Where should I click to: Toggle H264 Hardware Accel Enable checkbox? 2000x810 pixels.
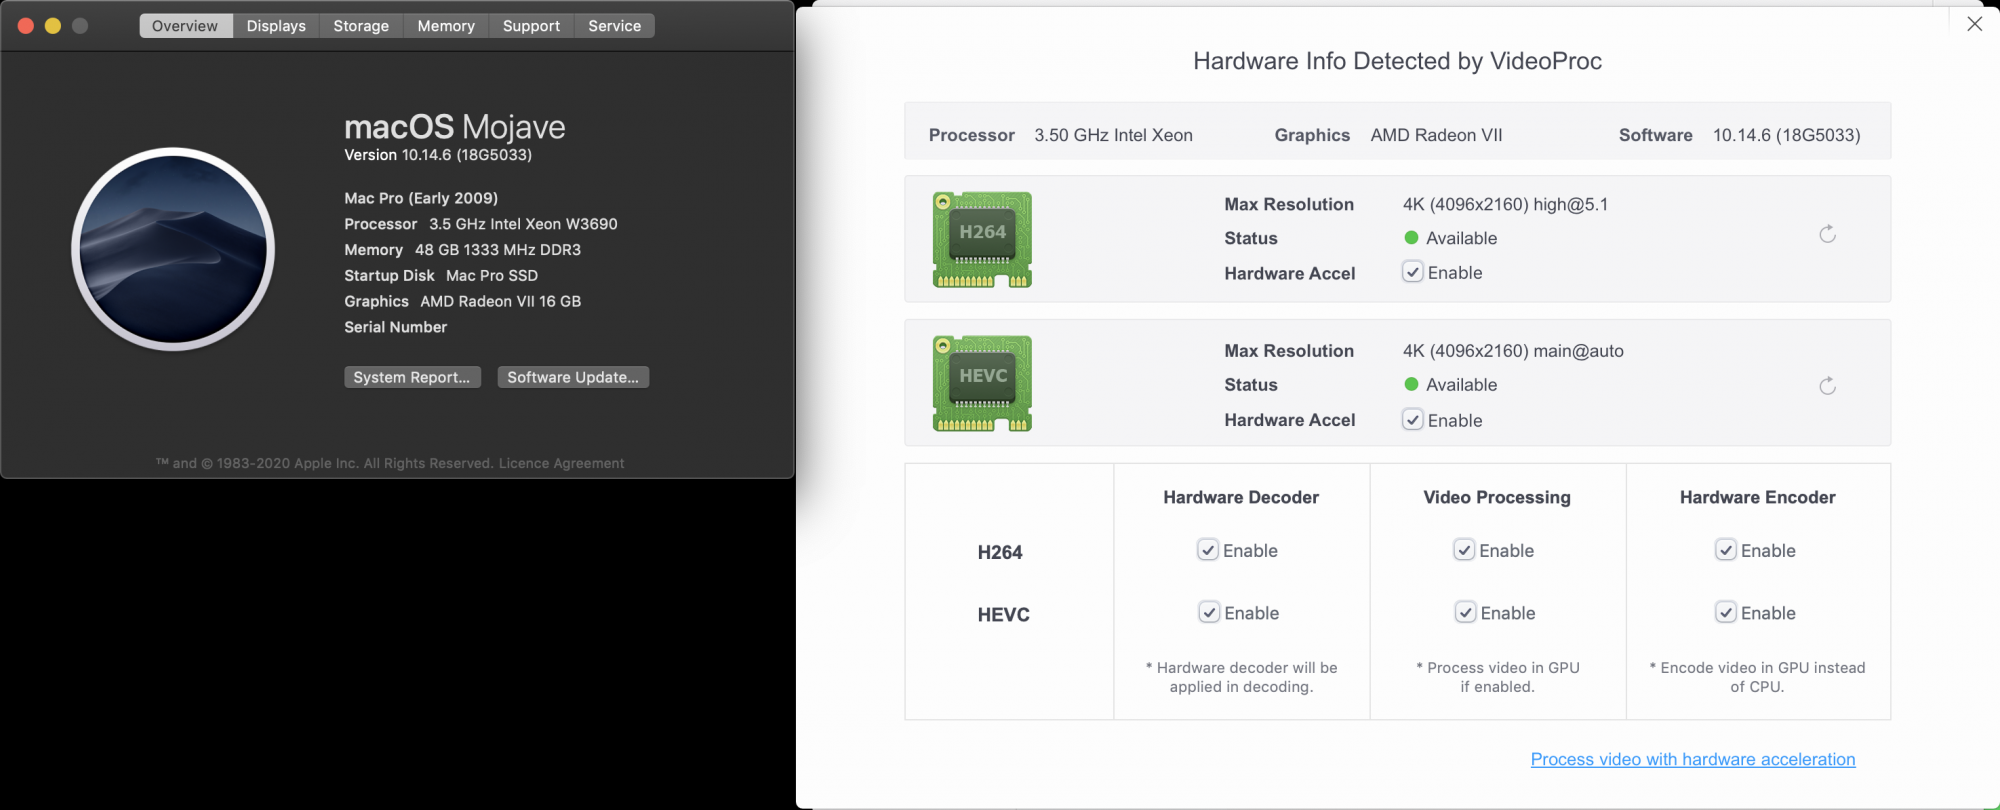[1412, 272]
